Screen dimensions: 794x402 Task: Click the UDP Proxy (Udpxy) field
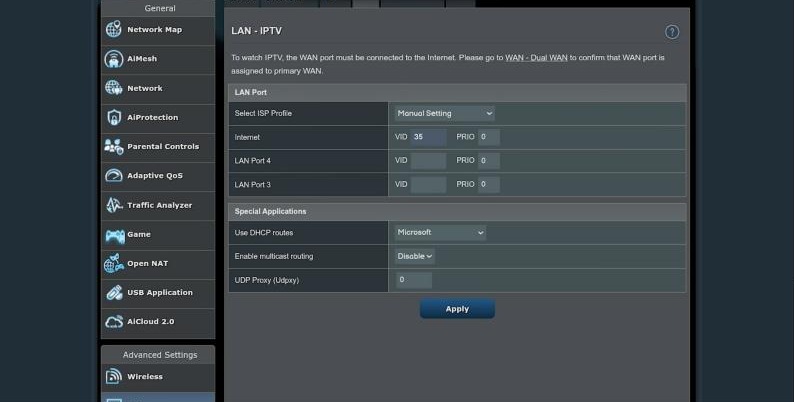click(x=414, y=280)
